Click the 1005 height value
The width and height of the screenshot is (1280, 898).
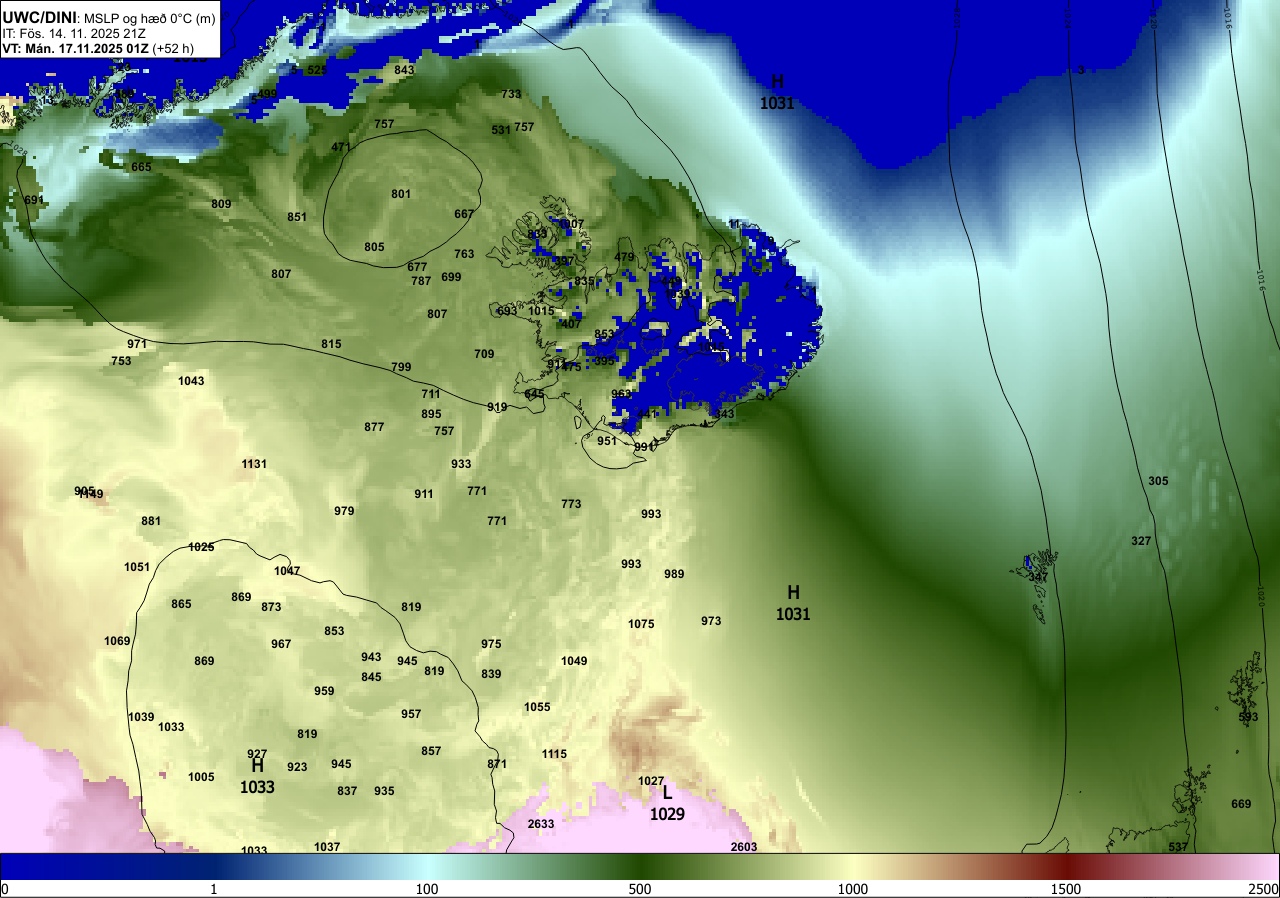tap(201, 777)
